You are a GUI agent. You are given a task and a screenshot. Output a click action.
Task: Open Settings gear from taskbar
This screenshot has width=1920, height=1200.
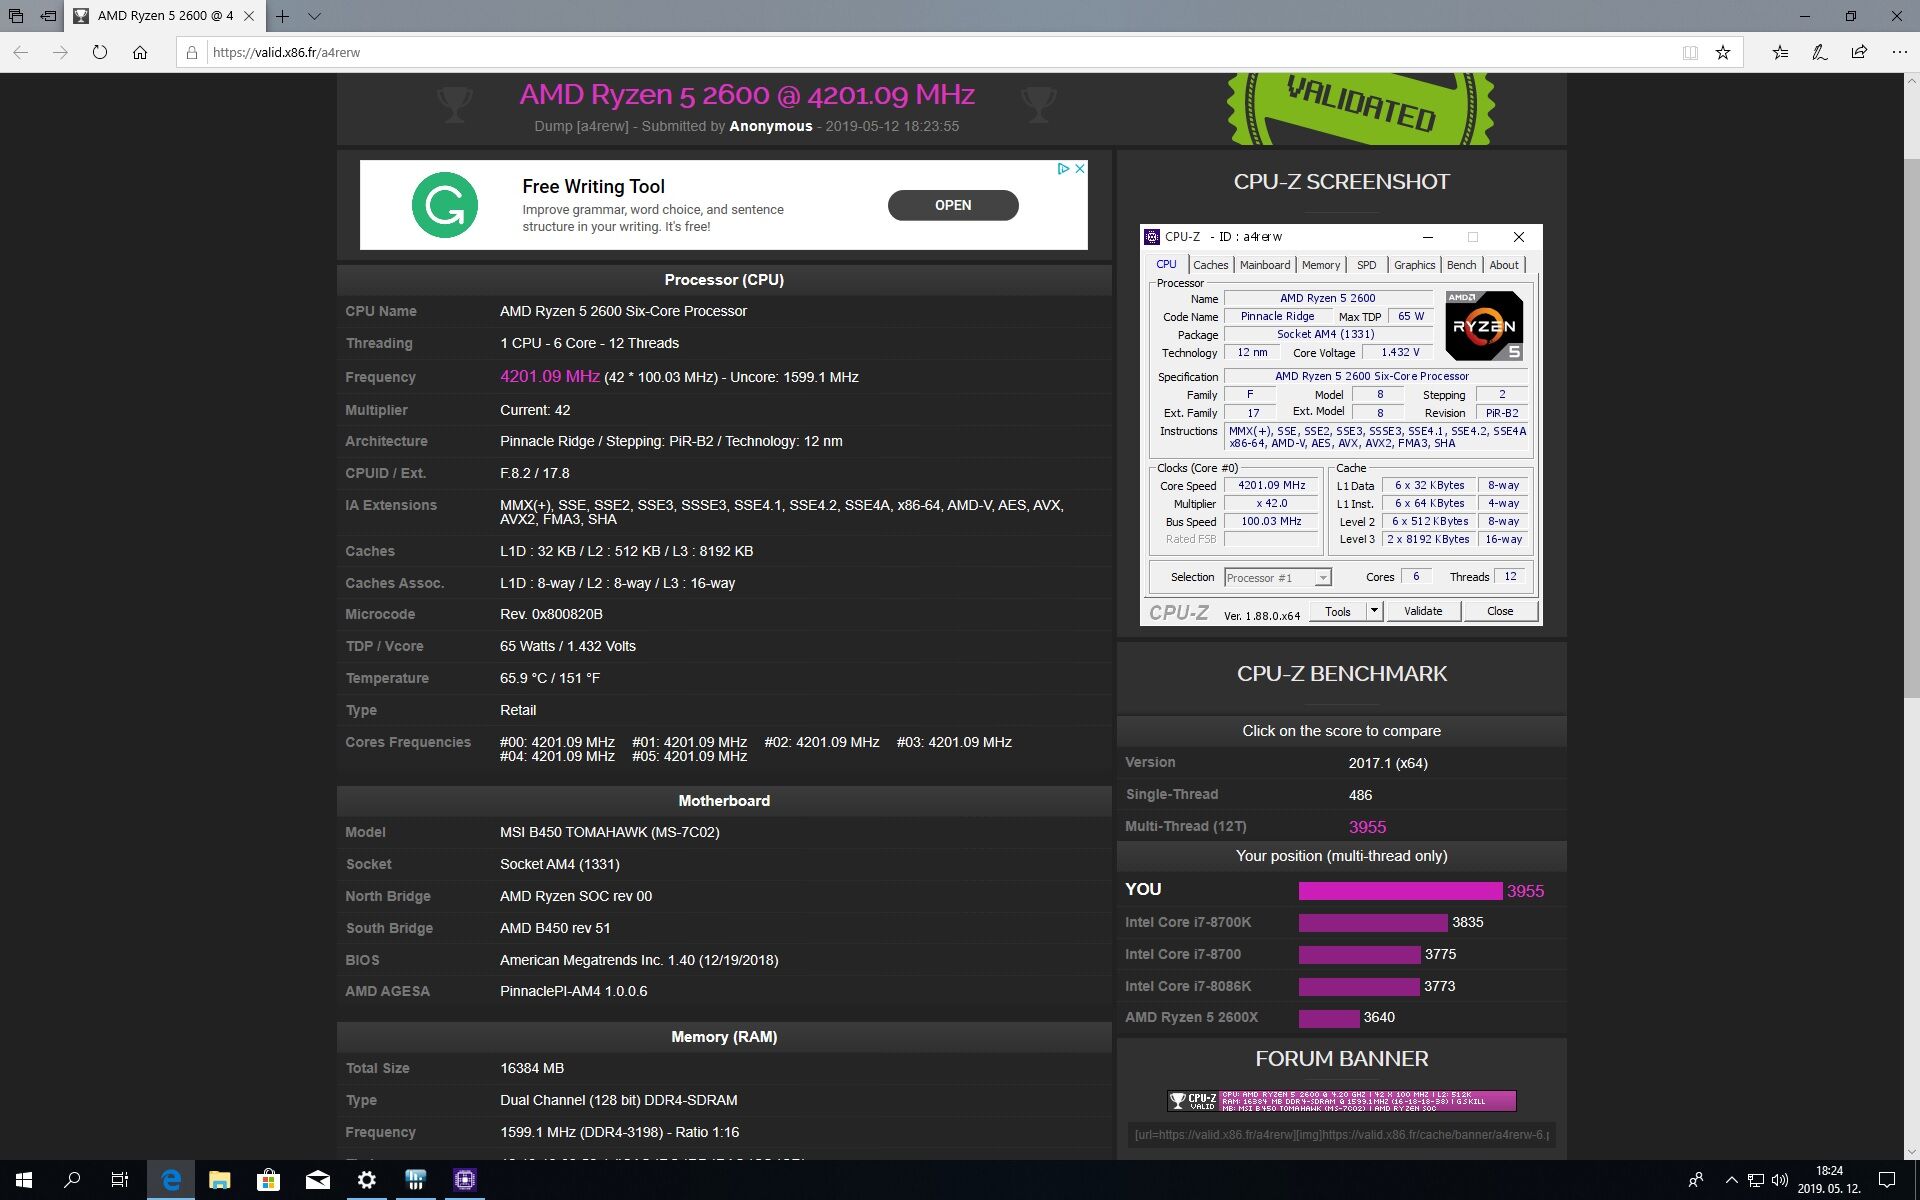[366, 1180]
